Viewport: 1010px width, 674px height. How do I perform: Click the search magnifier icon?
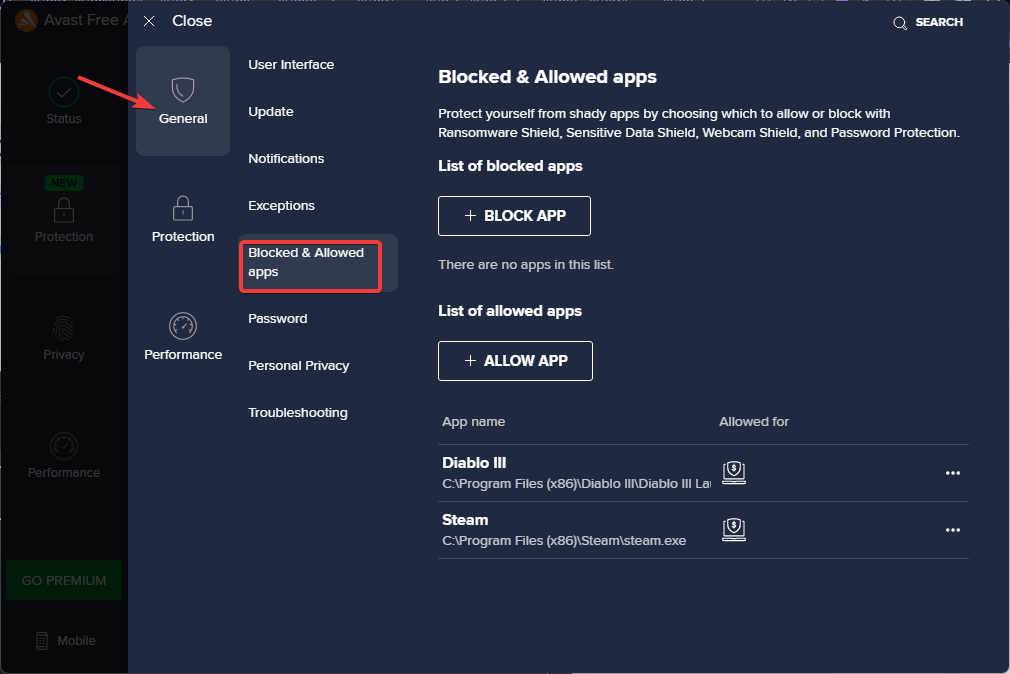[900, 23]
